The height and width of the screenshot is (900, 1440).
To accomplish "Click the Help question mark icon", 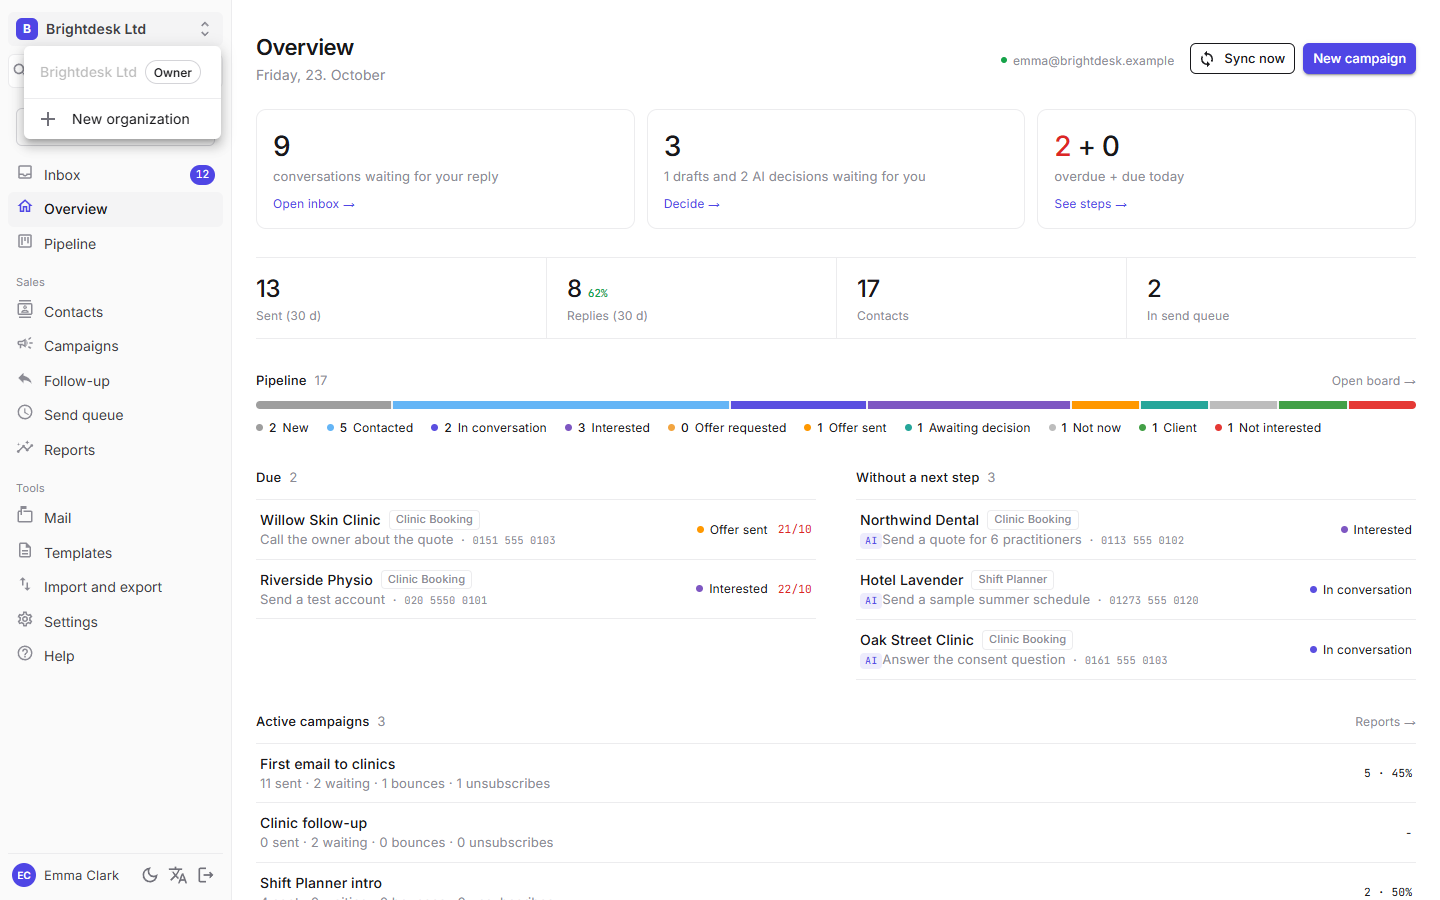I will (25, 654).
